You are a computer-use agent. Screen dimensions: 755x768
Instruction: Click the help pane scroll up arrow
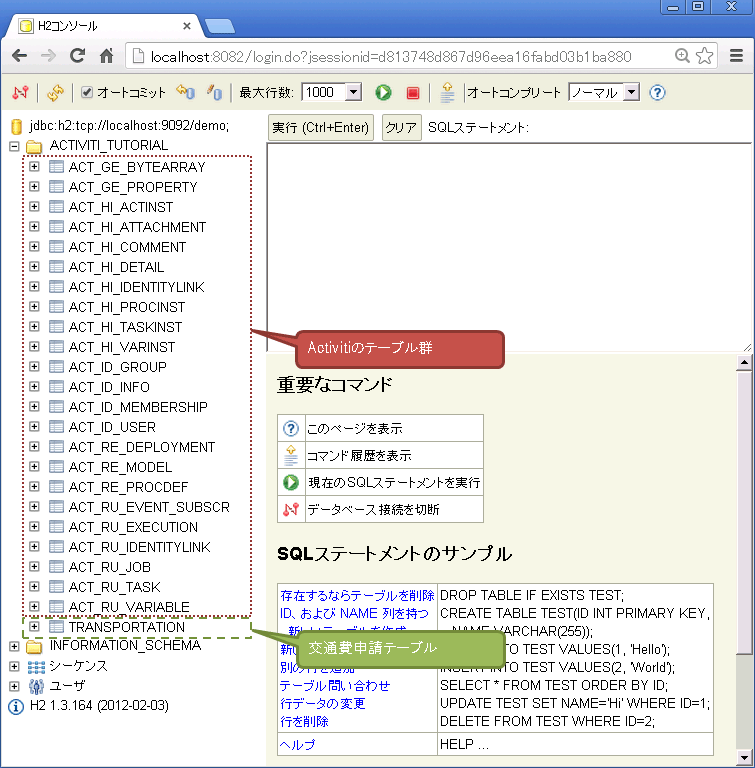tap(744, 362)
